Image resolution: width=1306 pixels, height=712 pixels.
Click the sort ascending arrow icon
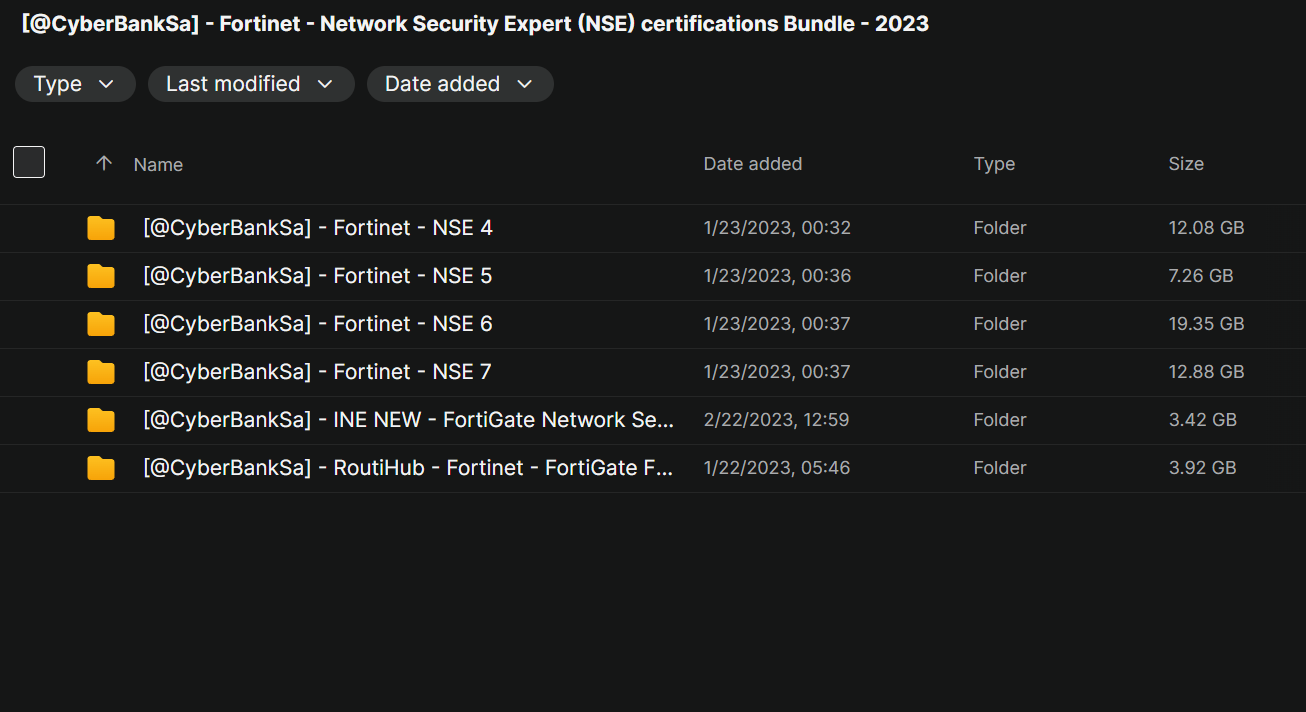(x=104, y=163)
